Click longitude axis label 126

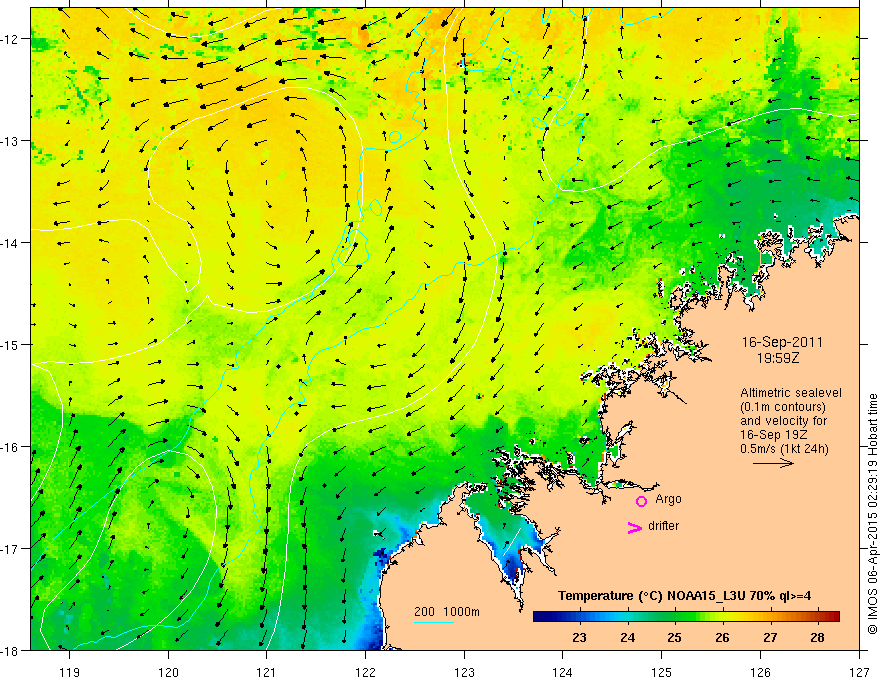pos(760,672)
